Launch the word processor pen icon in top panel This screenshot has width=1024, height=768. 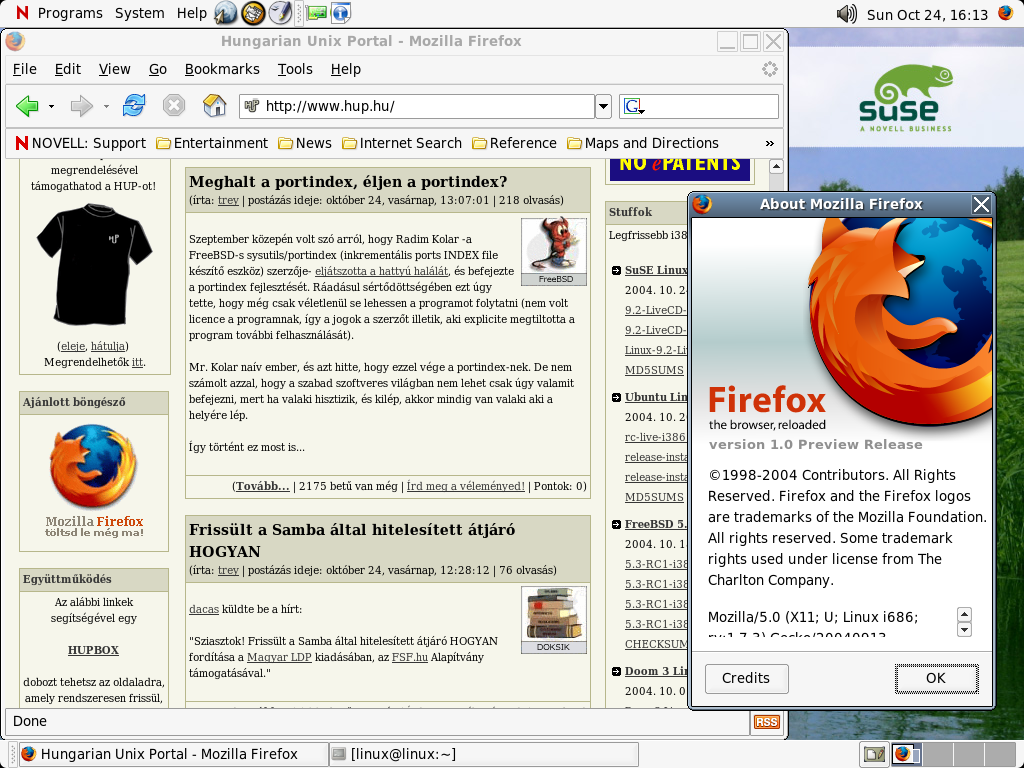tap(280, 13)
